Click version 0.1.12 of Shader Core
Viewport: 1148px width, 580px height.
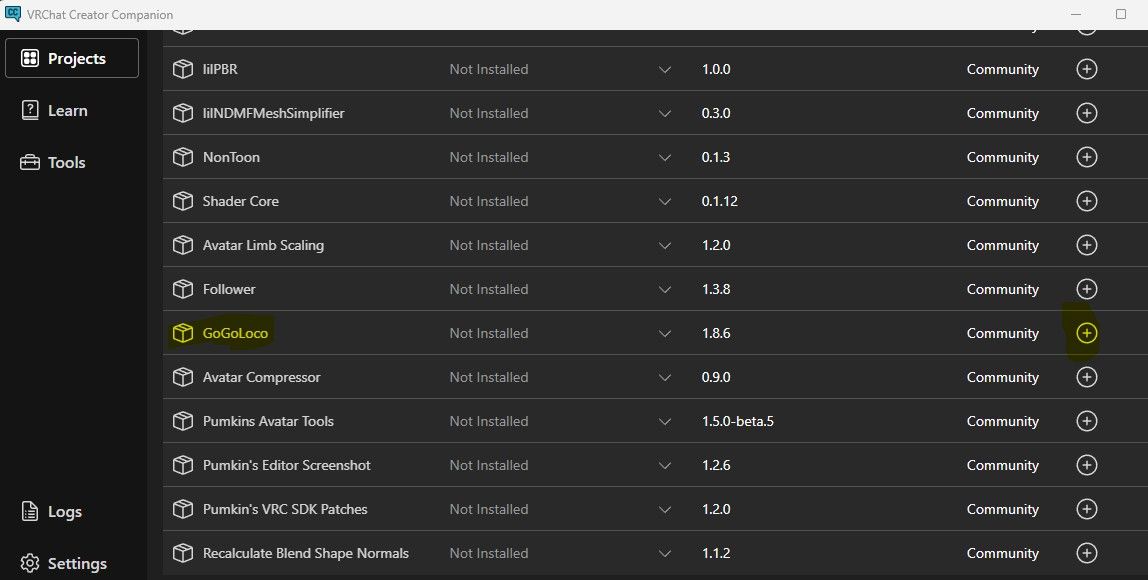[x=719, y=201]
